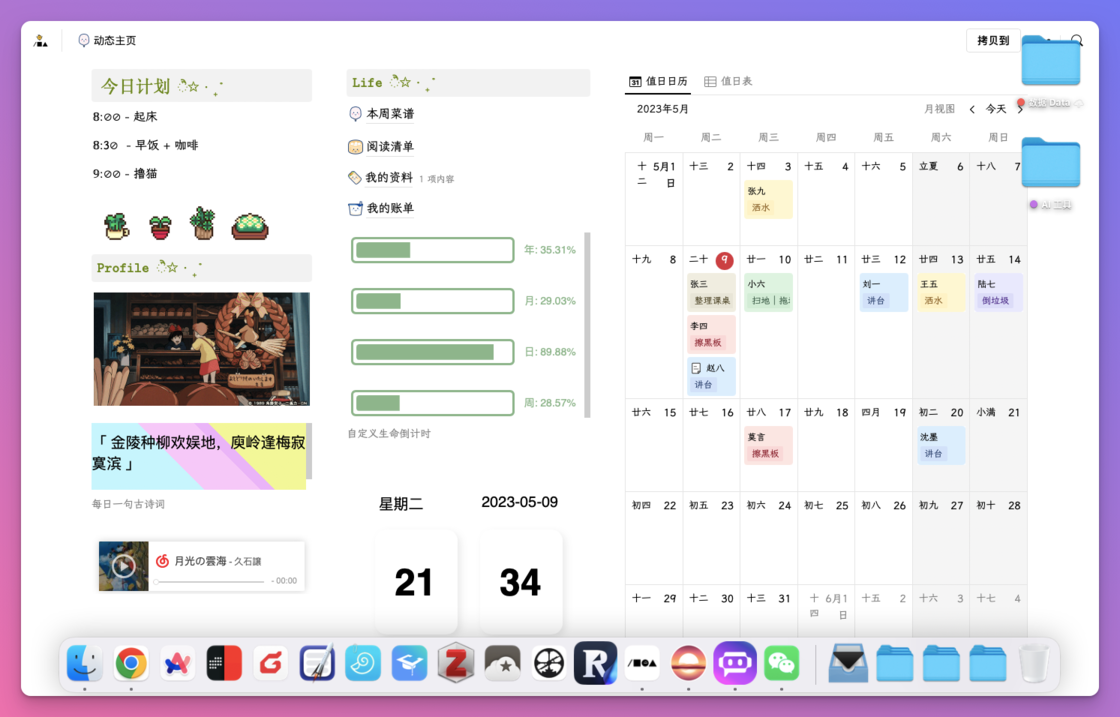Screen dimensions: 1120x717
Task: Open WeChat from the dock
Action: tap(781, 663)
